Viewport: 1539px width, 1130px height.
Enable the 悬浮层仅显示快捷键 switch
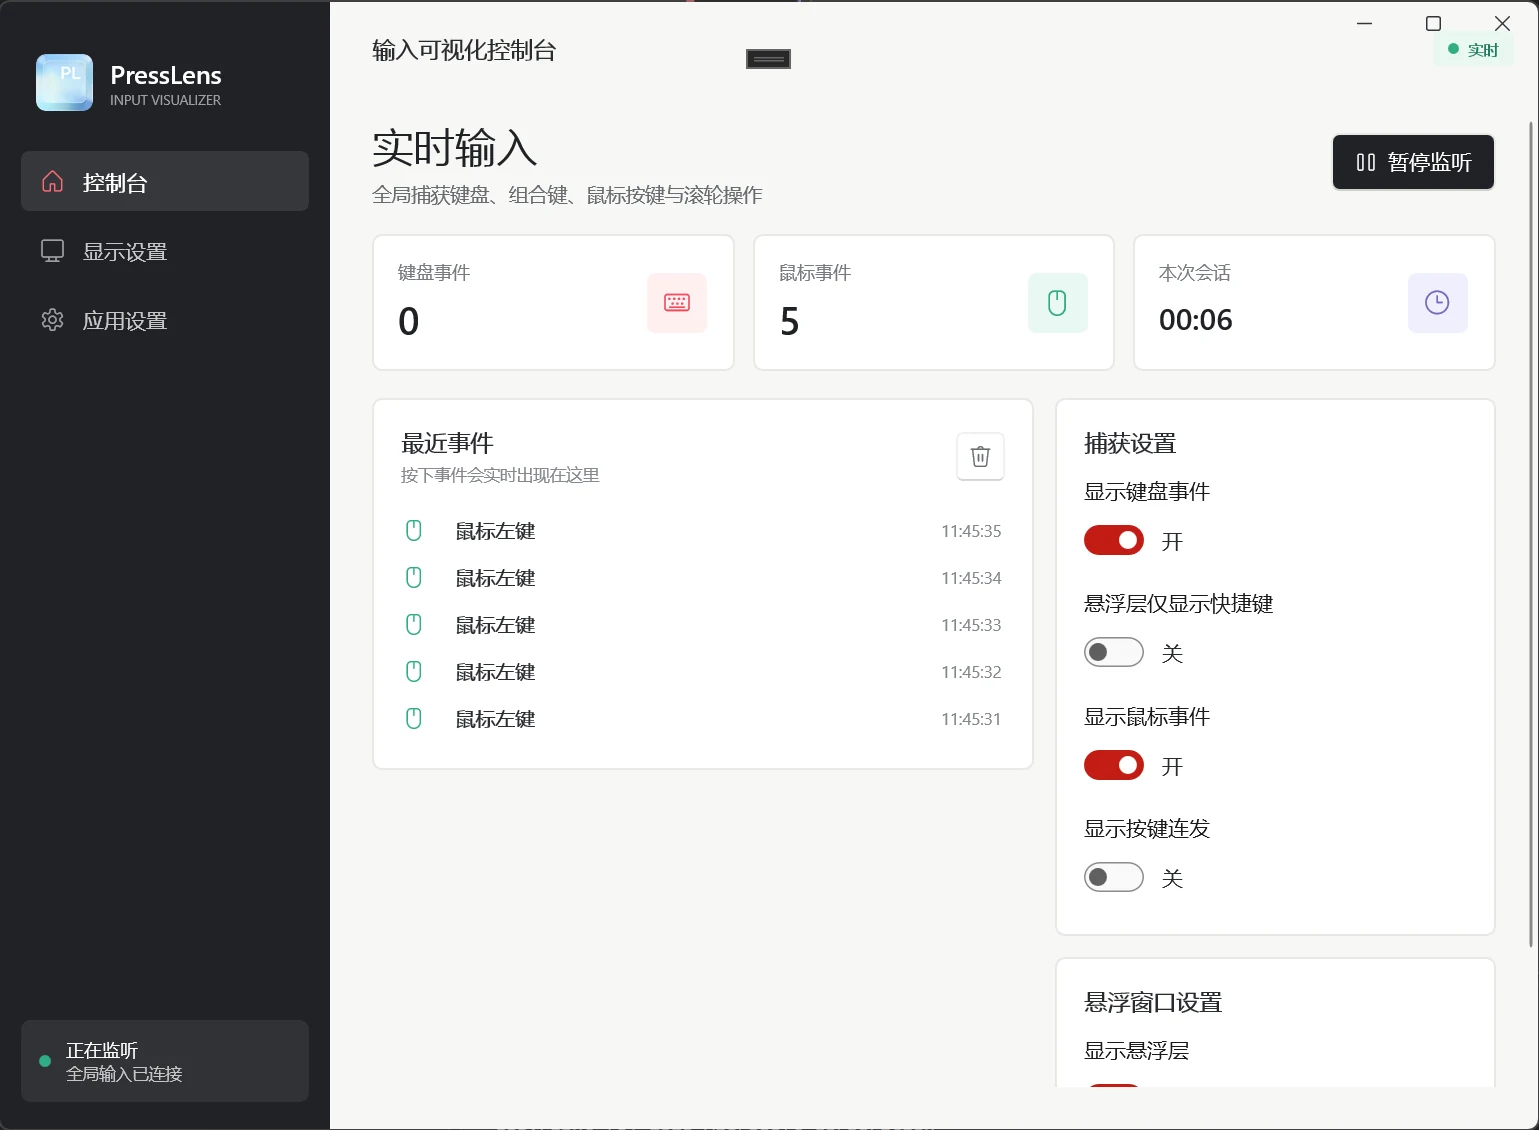1114,653
